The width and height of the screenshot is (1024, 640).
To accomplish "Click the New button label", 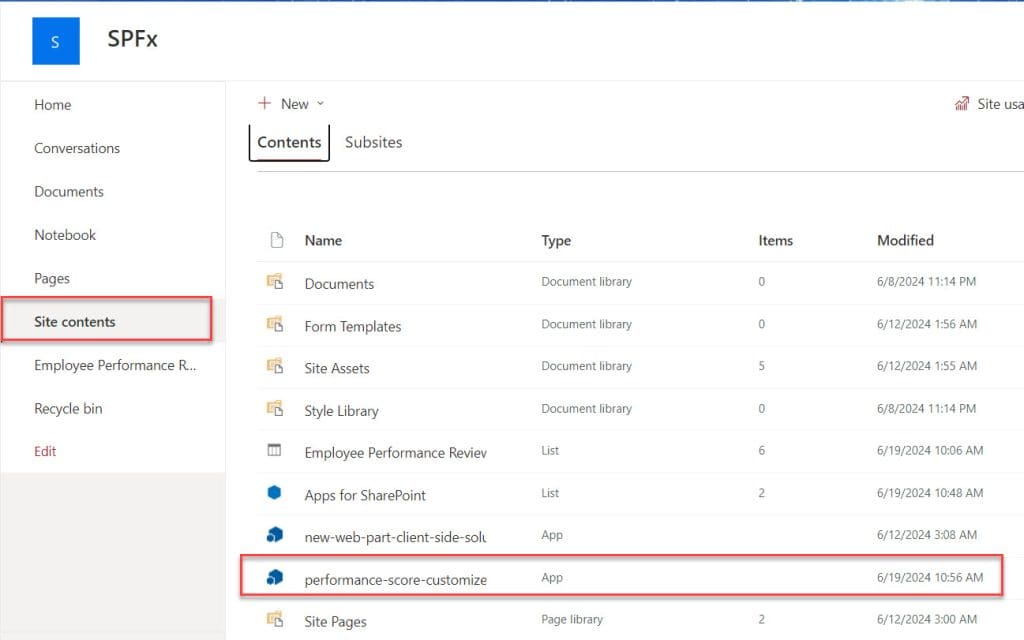I will (x=295, y=104).
